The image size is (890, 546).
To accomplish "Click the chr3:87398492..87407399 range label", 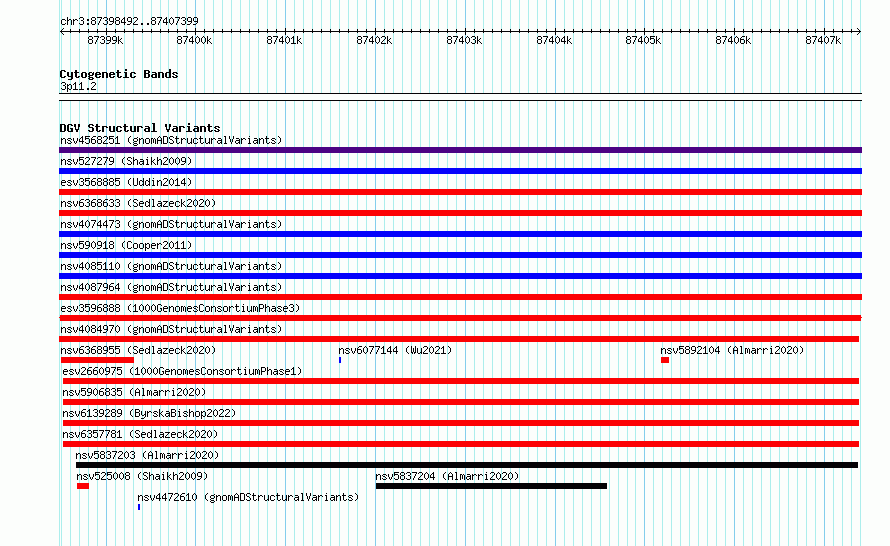I will (x=129, y=21).
